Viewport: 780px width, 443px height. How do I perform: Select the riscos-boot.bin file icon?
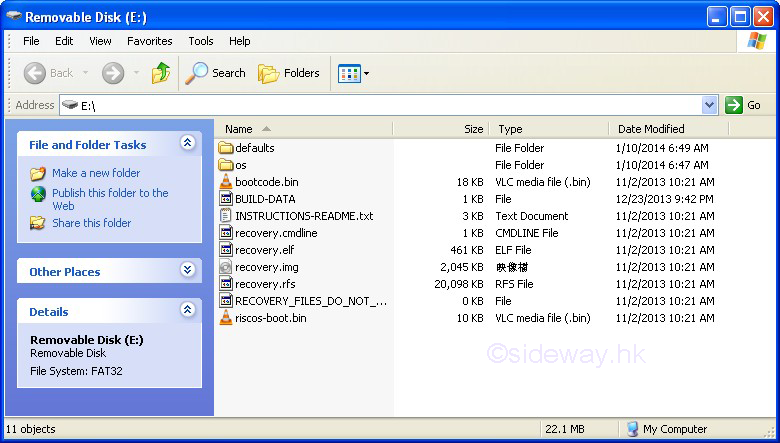tap(226, 318)
